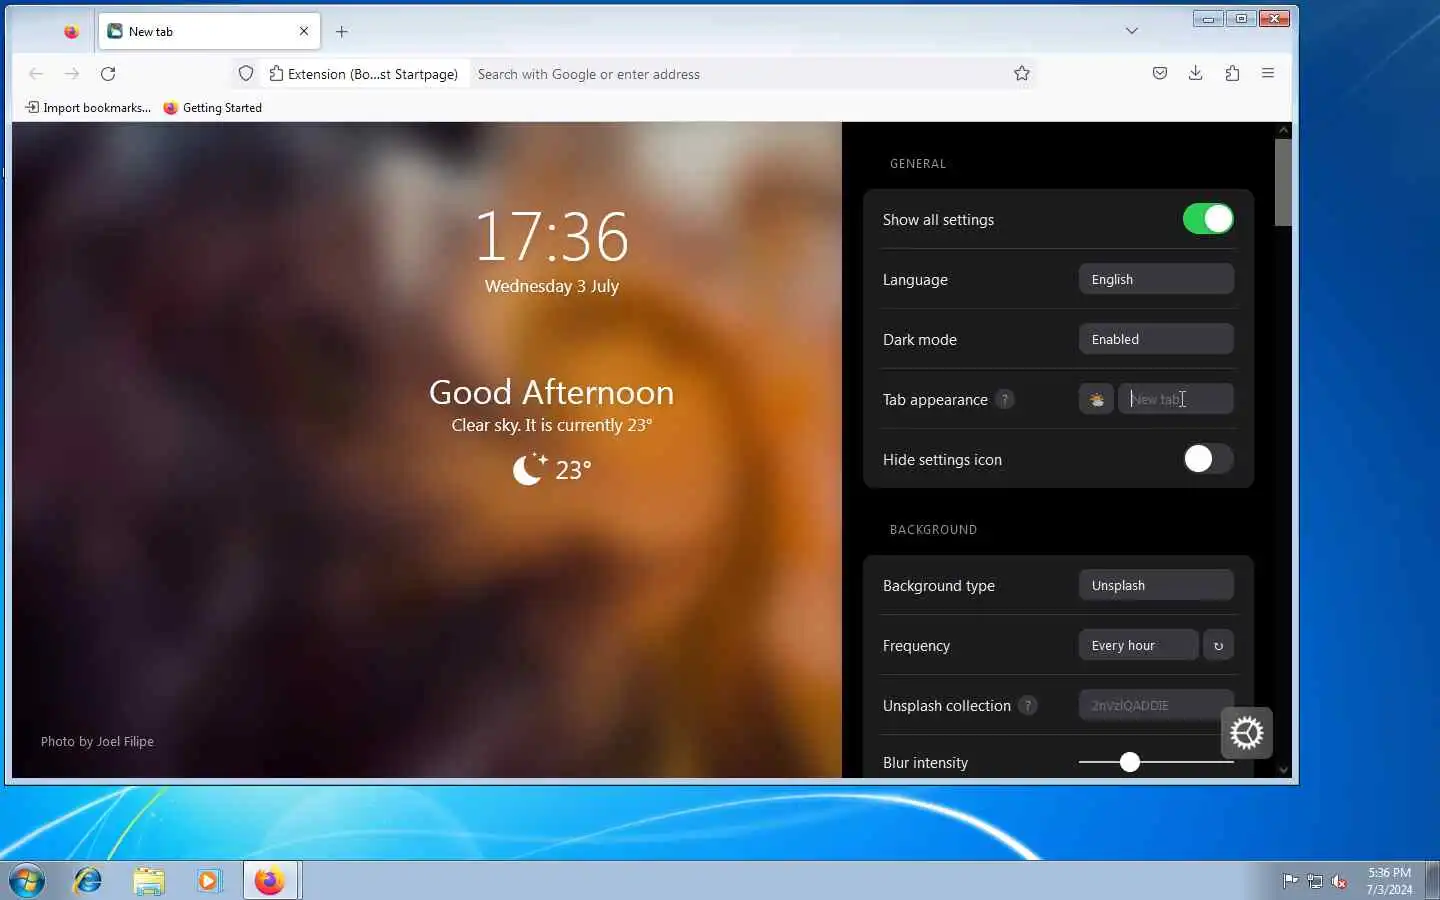The image size is (1440, 900).
Task: Click the Wednesday 3 July date text
Action: [551, 286]
